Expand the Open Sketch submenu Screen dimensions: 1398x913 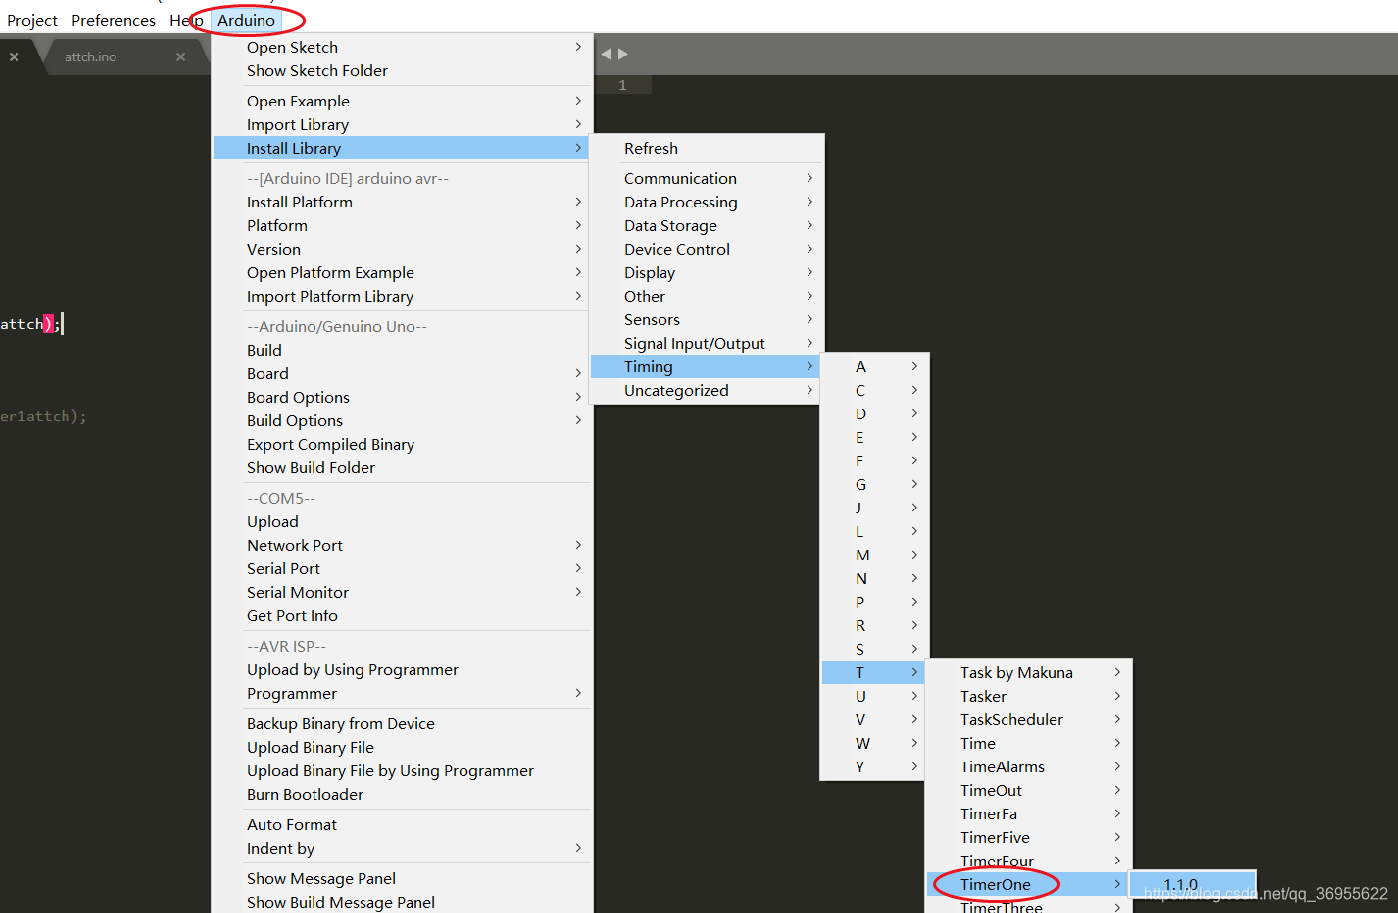pyautogui.click(x=401, y=47)
